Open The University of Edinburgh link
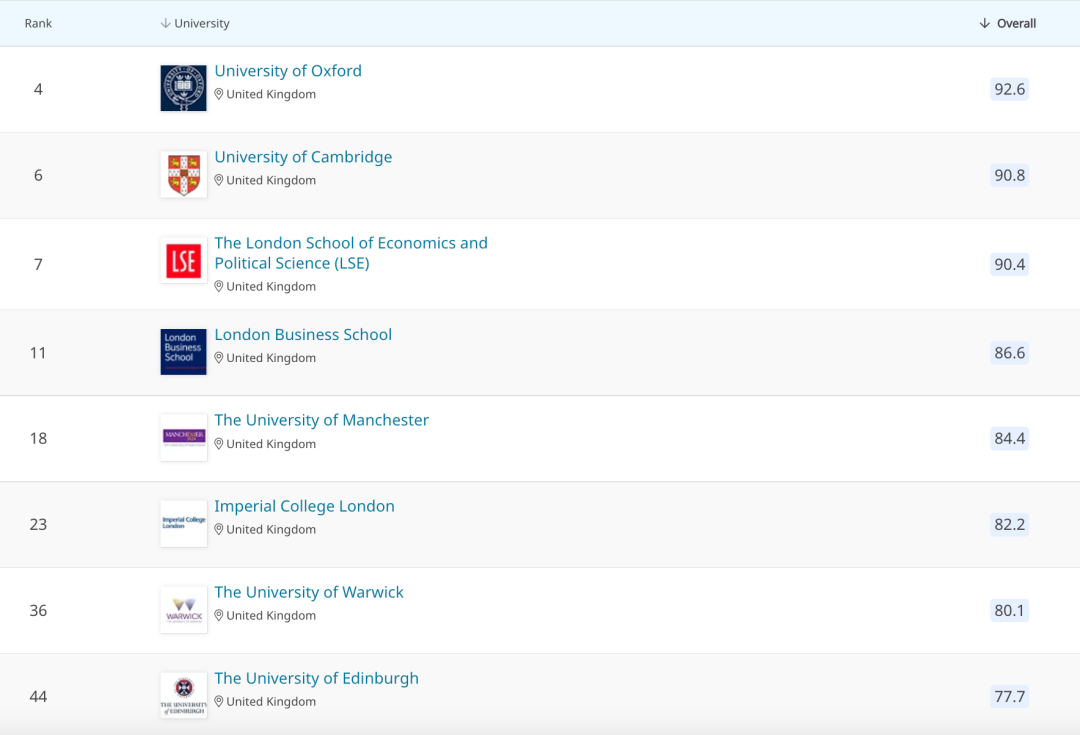 tap(316, 679)
